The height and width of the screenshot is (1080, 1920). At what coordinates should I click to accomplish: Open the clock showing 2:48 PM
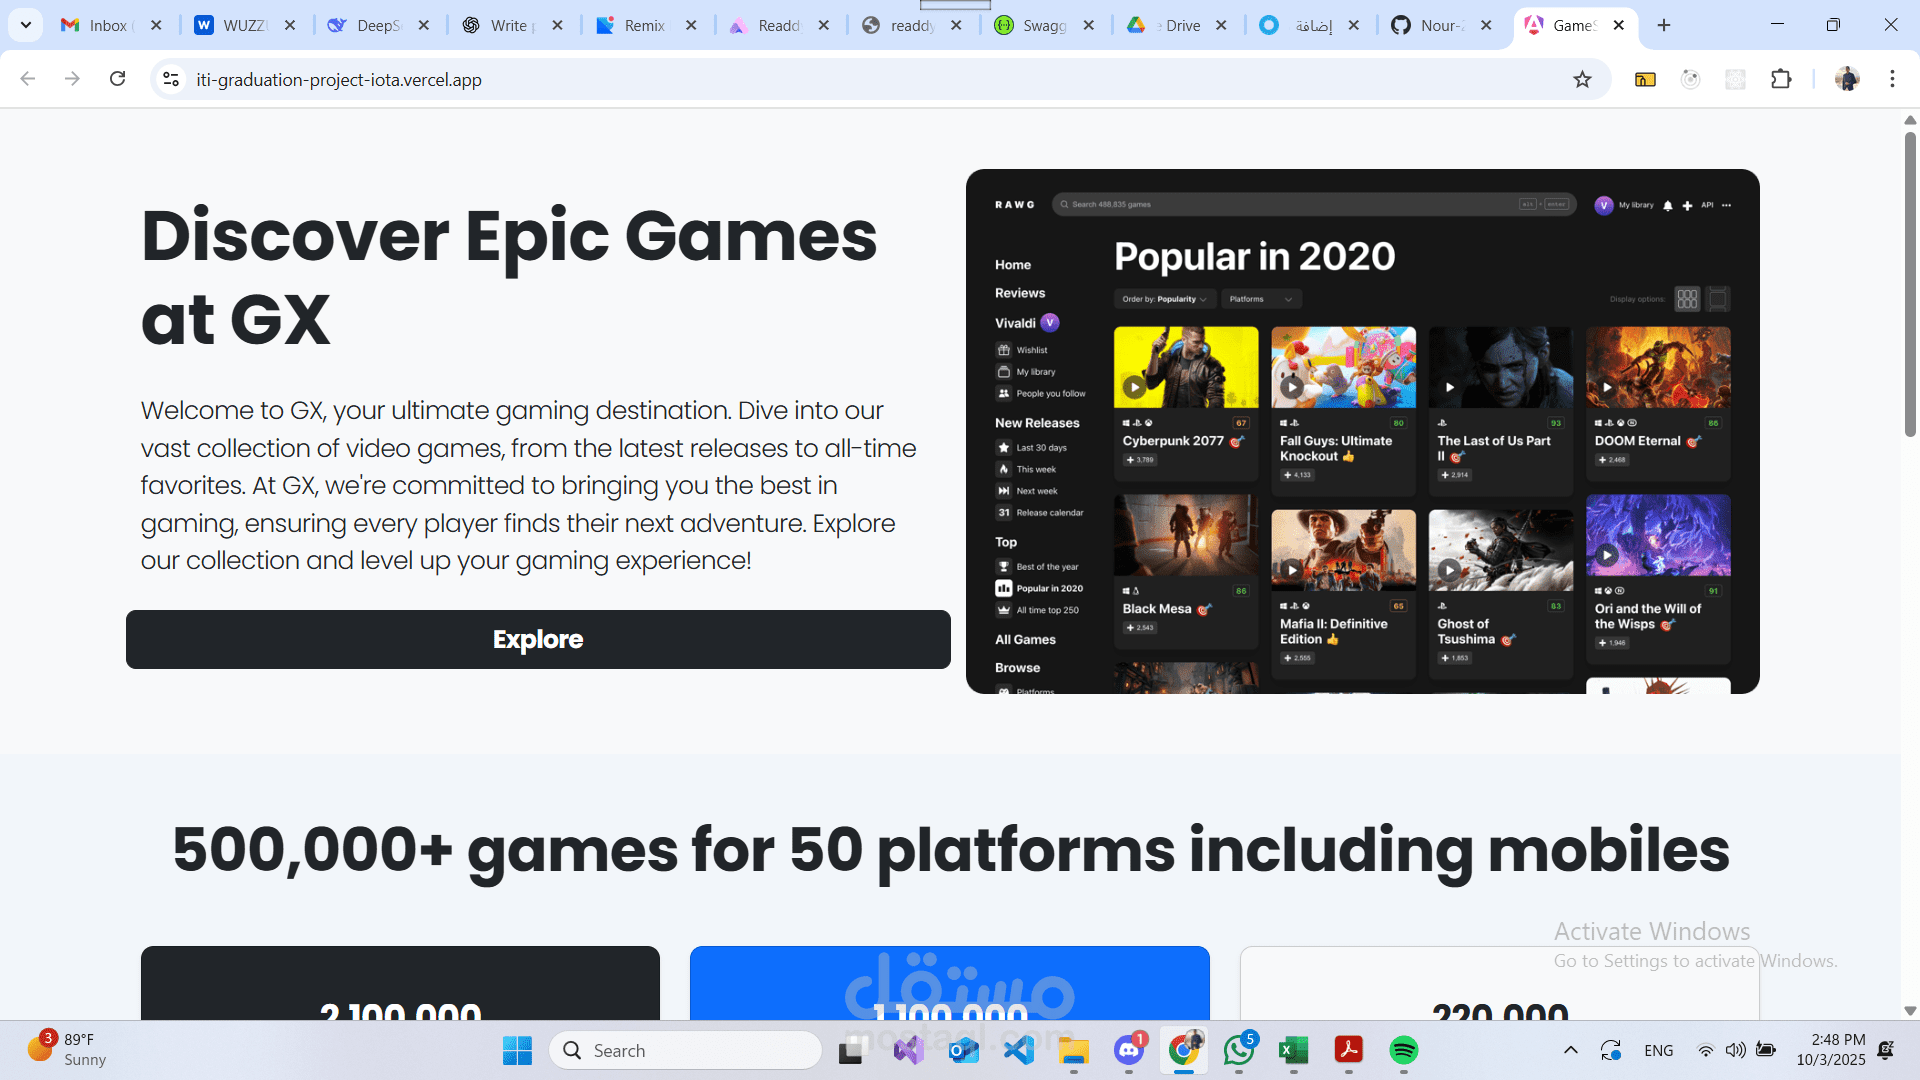(x=1830, y=1050)
